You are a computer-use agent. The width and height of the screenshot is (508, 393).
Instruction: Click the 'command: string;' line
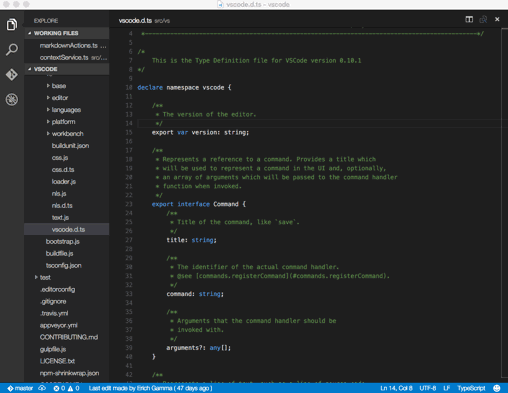coord(195,294)
